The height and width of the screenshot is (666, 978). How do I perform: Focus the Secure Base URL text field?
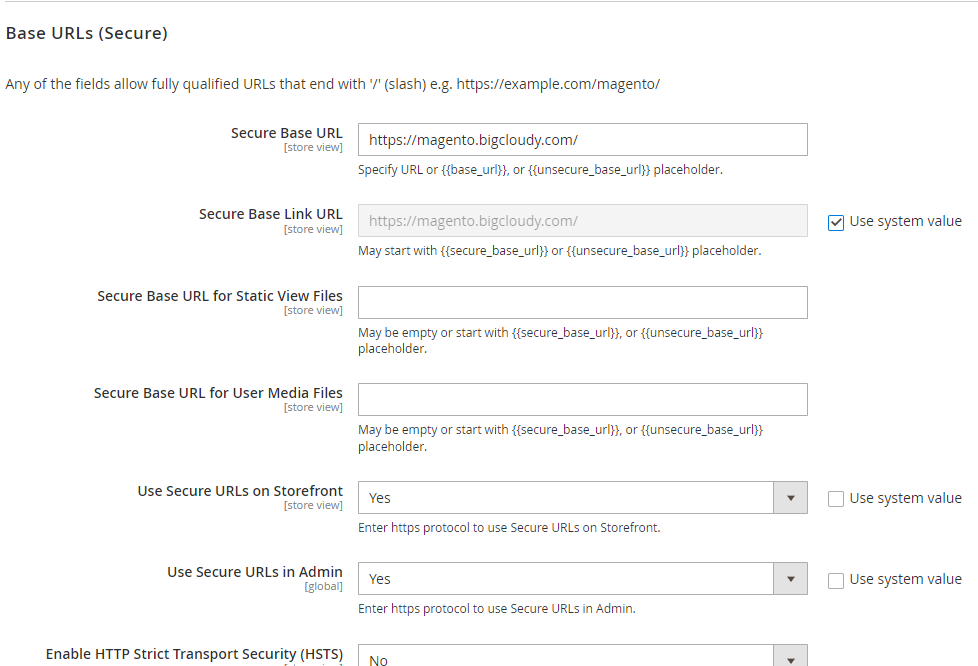[x=582, y=140]
